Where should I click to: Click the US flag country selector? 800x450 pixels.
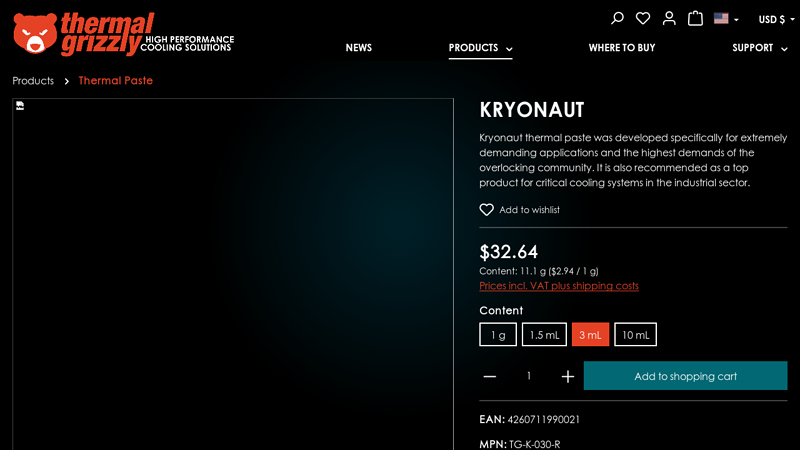(726, 19)
